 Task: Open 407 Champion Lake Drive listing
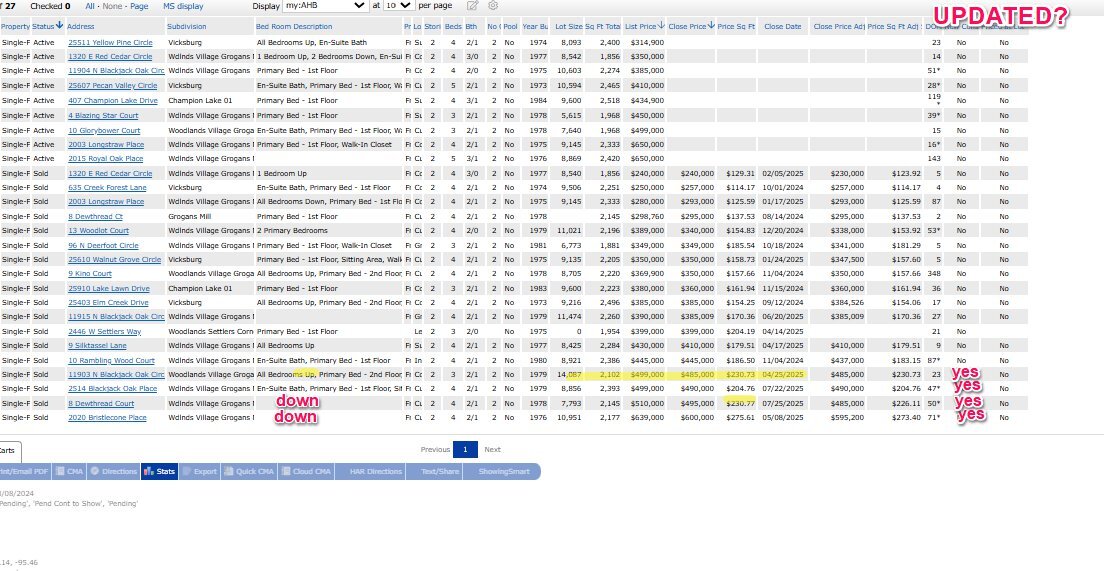coord(113,101)
